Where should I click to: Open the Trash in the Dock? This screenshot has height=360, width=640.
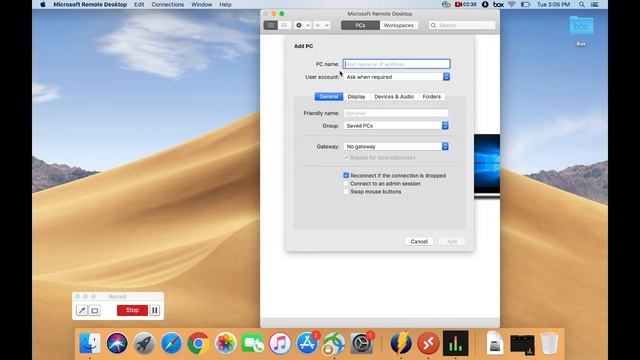[x=549, y=343]
